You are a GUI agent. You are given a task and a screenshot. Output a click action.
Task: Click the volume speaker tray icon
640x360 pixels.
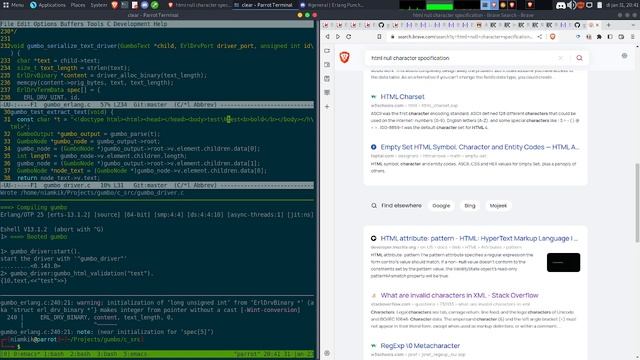[571, 5]
